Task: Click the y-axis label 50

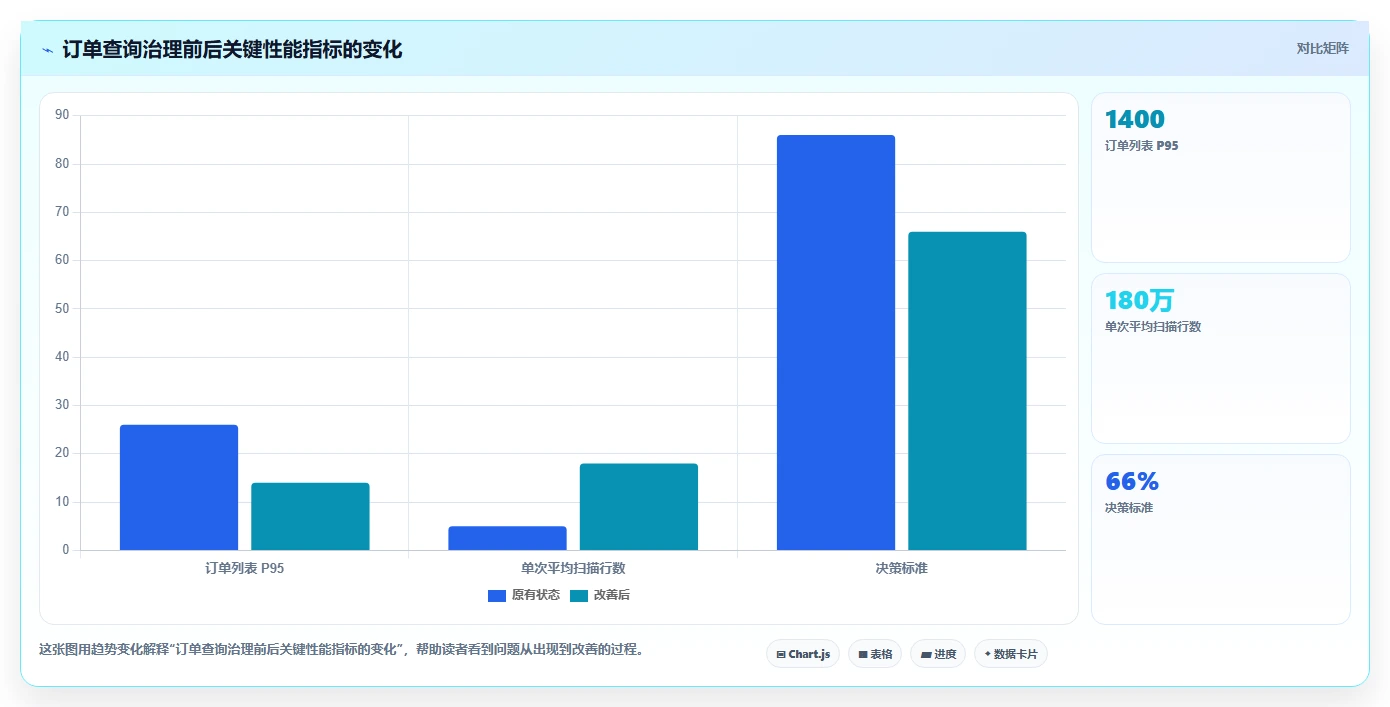Action: [62, 308]
